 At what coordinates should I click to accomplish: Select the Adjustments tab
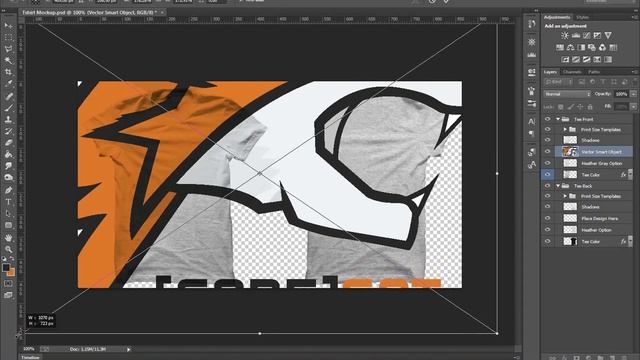pyautogui.click(x=557, y=17)
